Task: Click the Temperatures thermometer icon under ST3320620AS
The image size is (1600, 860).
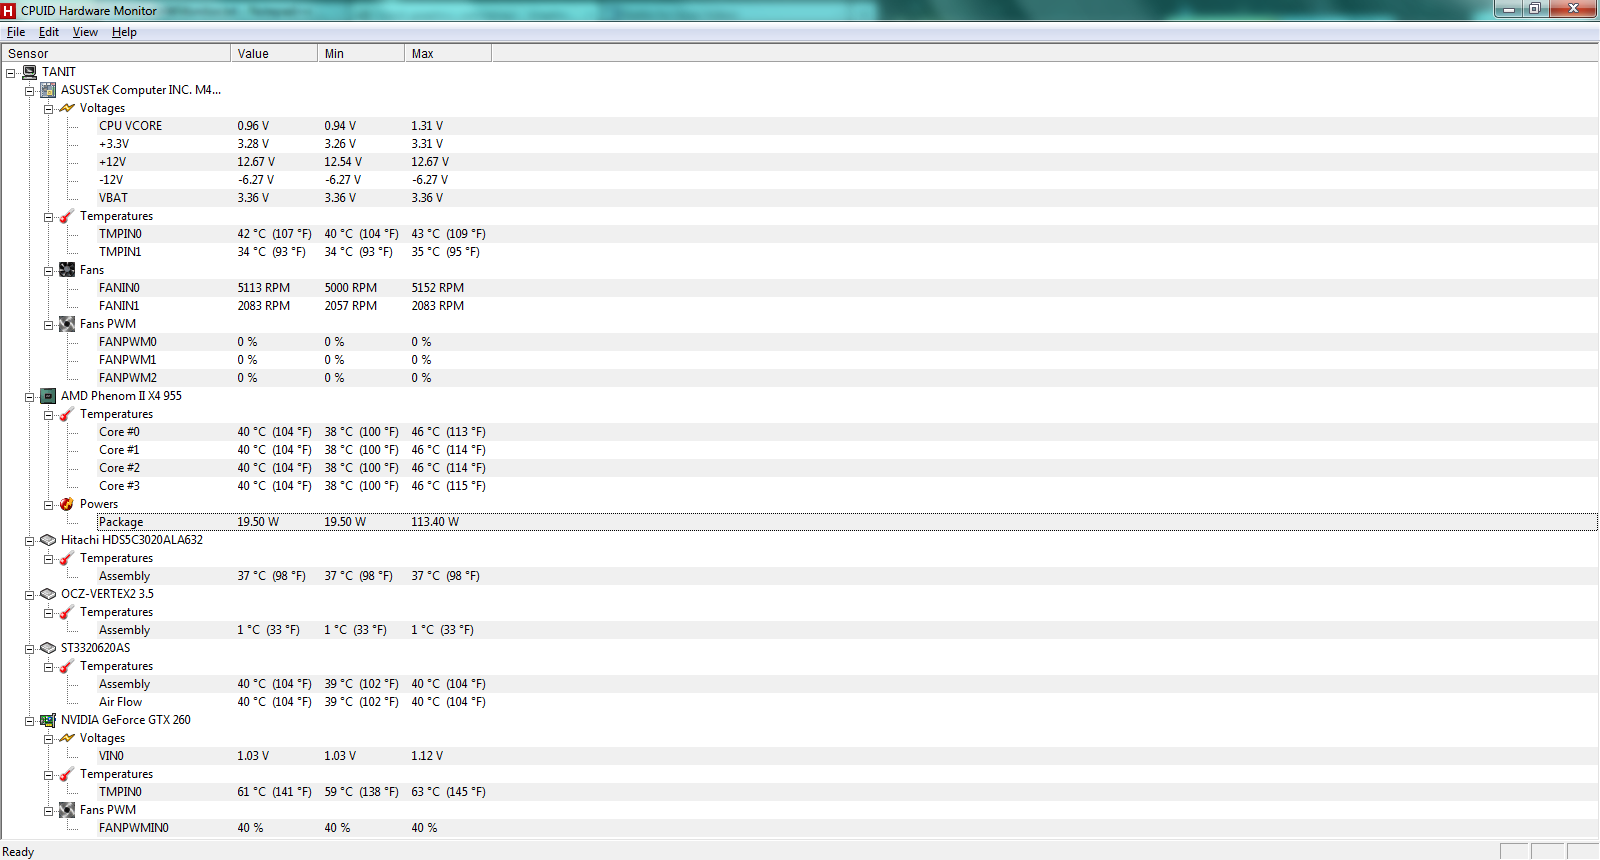Action: [67, 666]
